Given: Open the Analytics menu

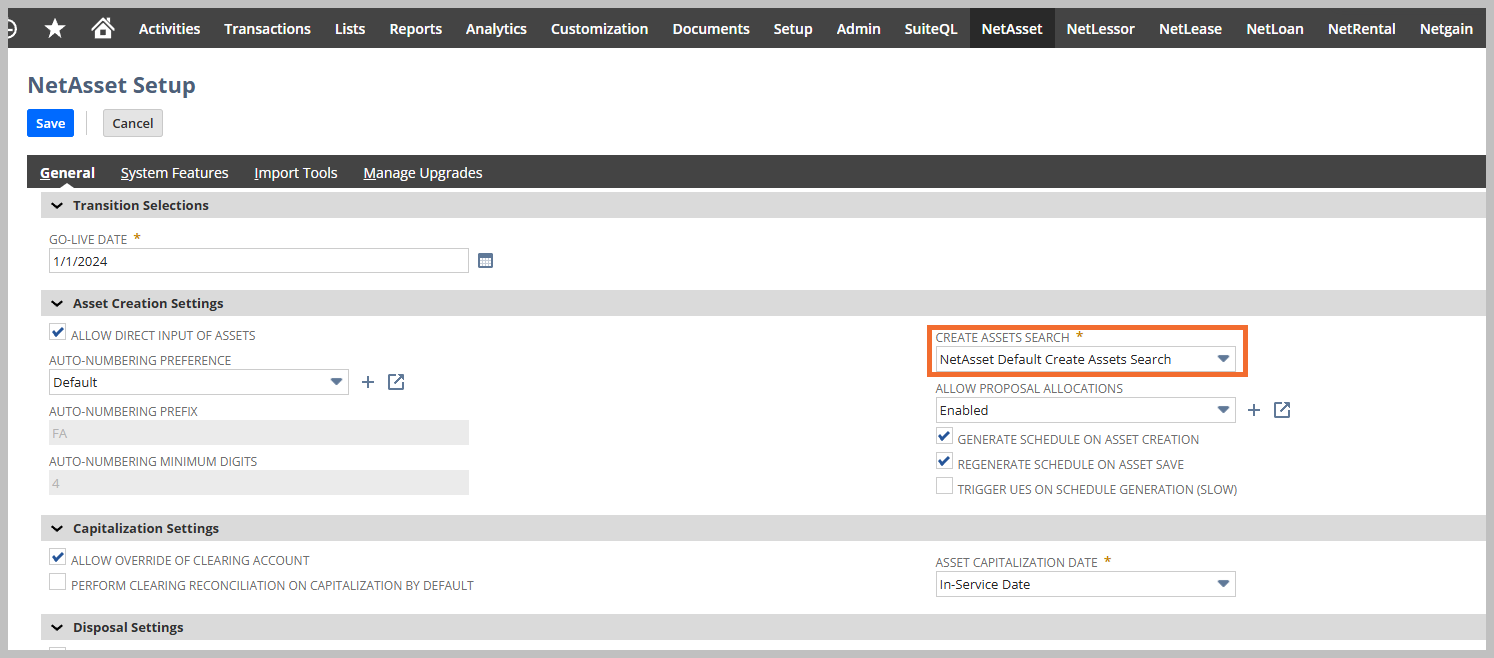Looking at the screenshot, I should click(x=496, y=29).
